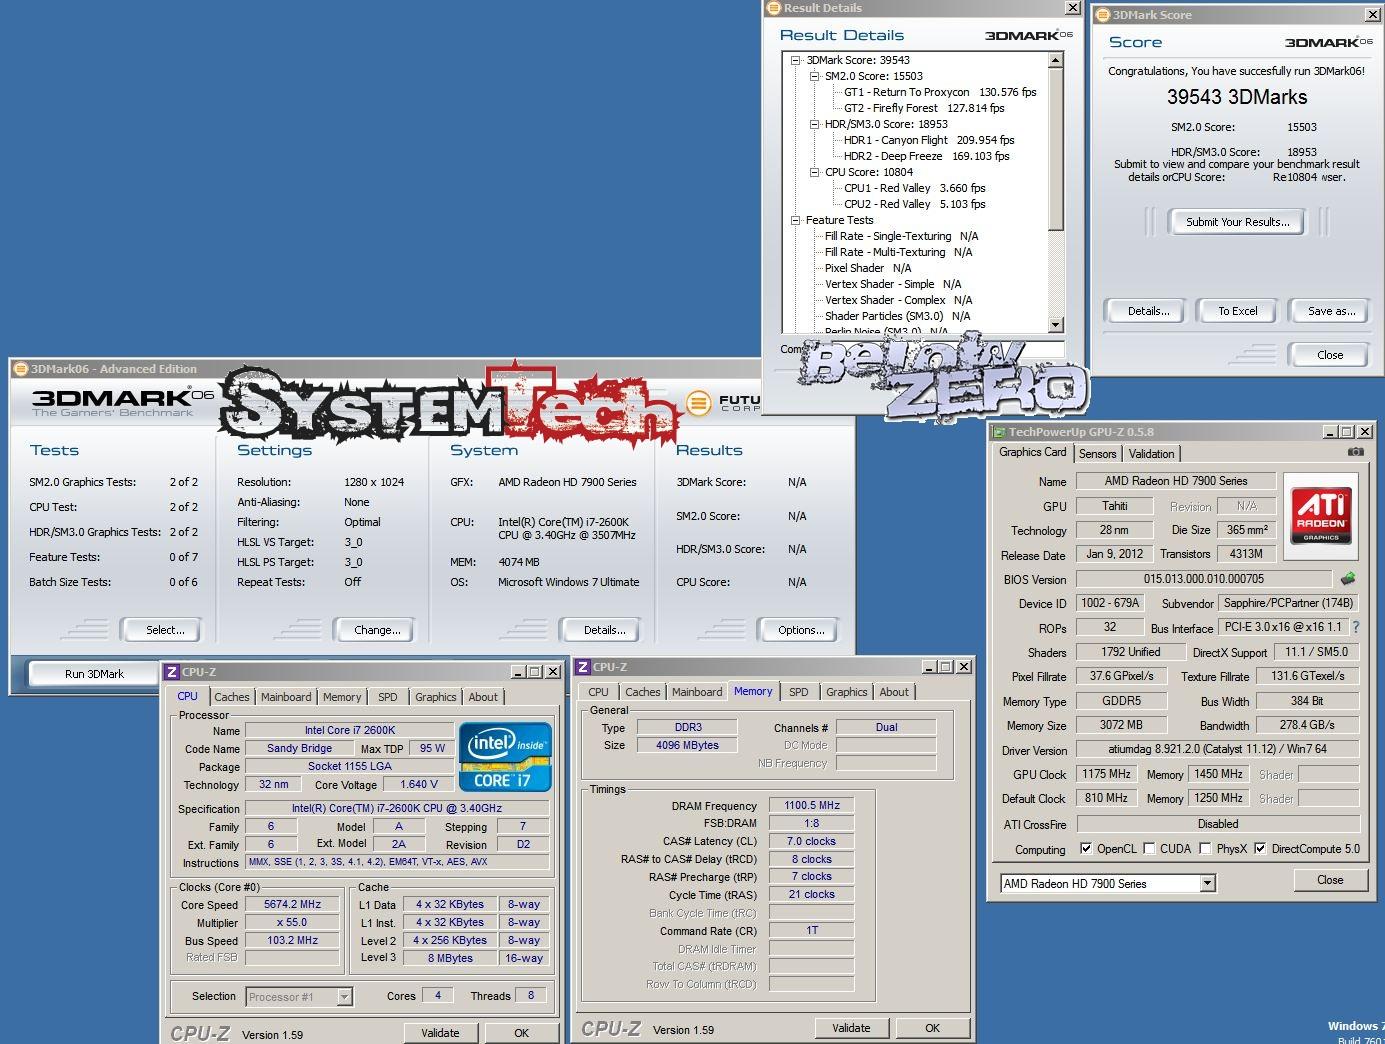Collapse the HDR/SM3.0 Score tree node

815,124
